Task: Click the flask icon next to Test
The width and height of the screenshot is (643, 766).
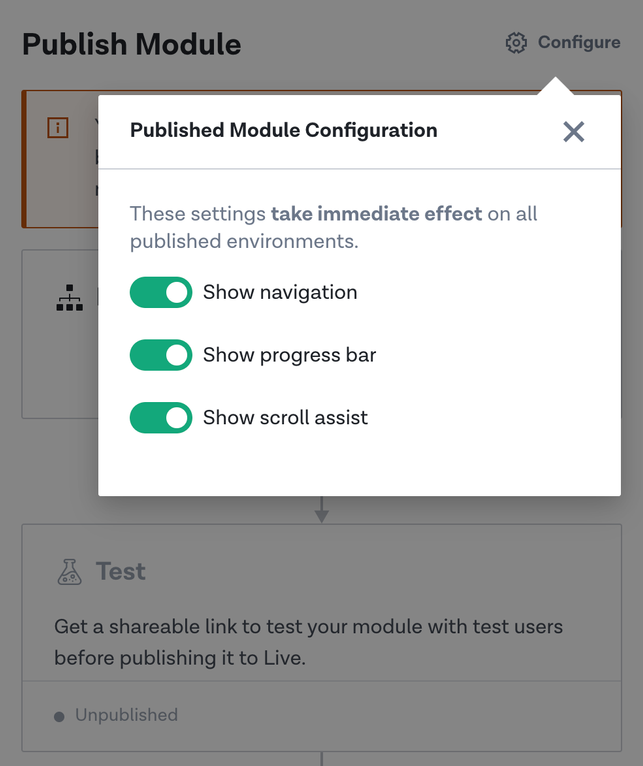Action: click(69, 572)
